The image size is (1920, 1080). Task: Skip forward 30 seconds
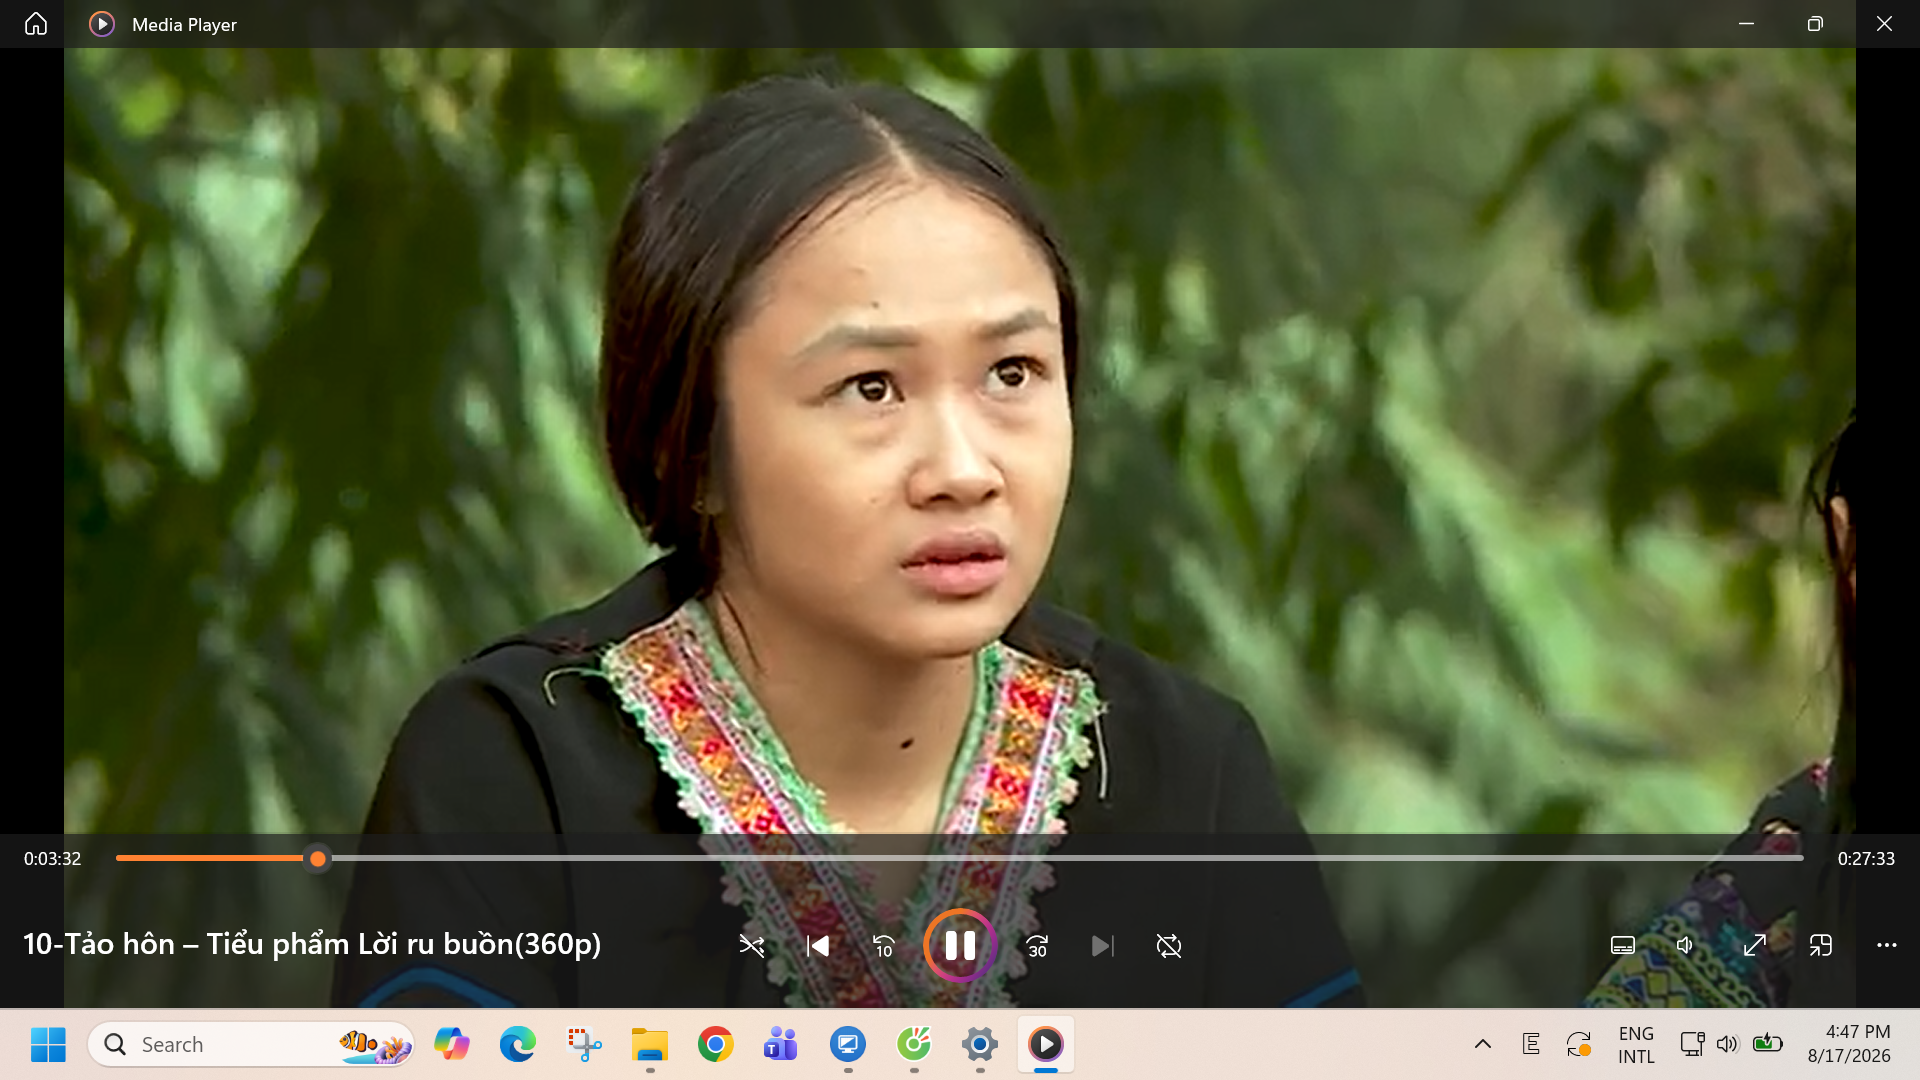(x=1037, y=945)
